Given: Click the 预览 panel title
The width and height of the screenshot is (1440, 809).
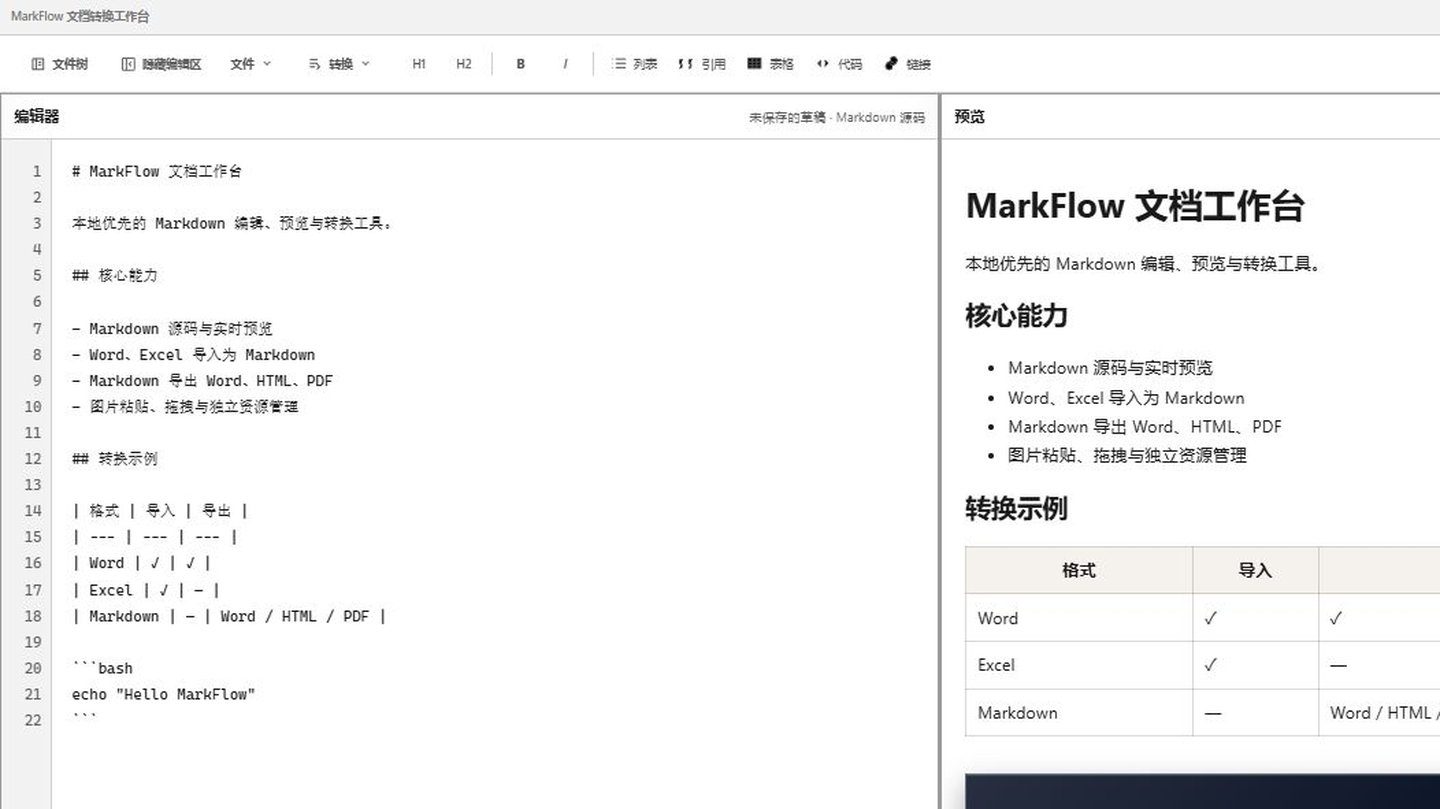Looking at the screenshot, I should point(969,117).
